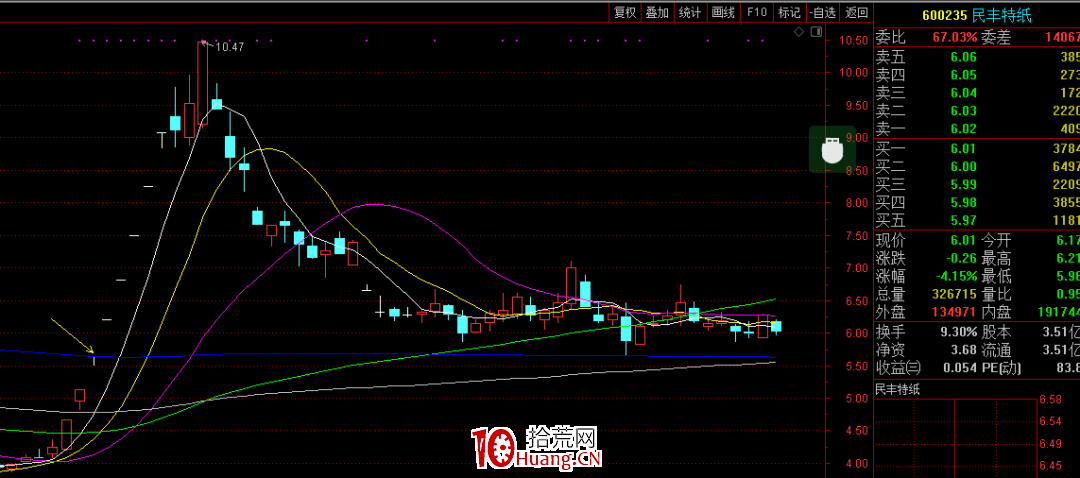Click the 涨幅 -4.15% value
Screen dimensions: 1080x478
point(955,277)
